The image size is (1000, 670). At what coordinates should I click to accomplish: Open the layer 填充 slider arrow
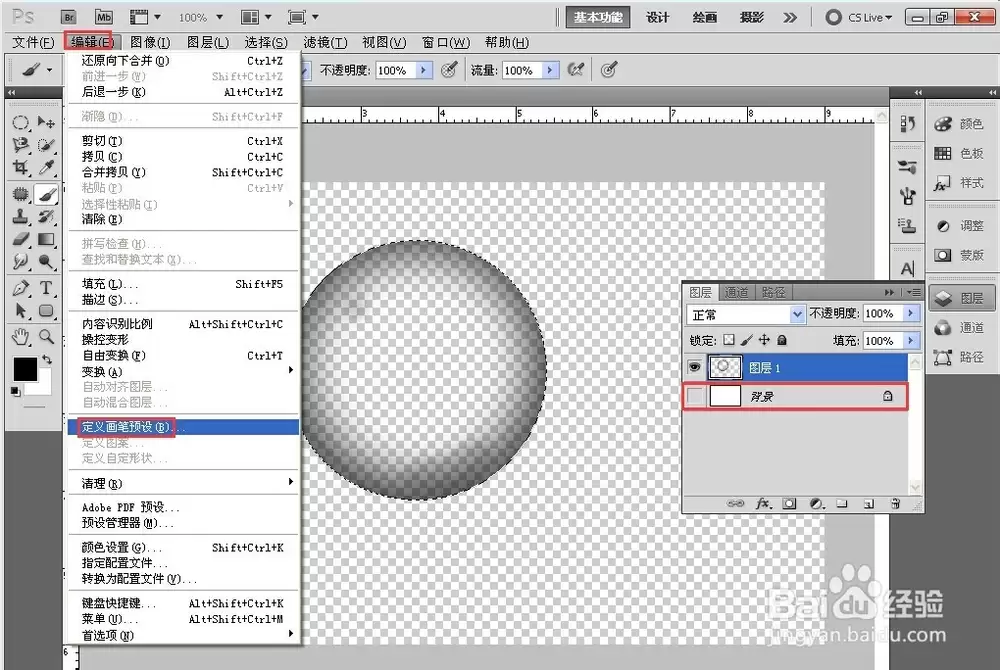tap(911, 340)
